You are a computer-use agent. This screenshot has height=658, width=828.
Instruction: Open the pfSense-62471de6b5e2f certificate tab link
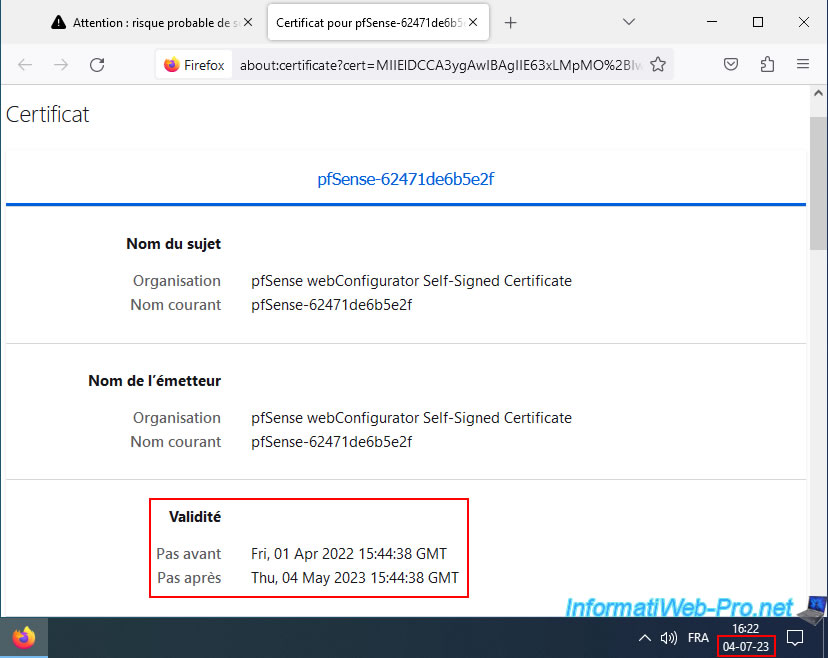pyautogui.click(x=406, y=179)
